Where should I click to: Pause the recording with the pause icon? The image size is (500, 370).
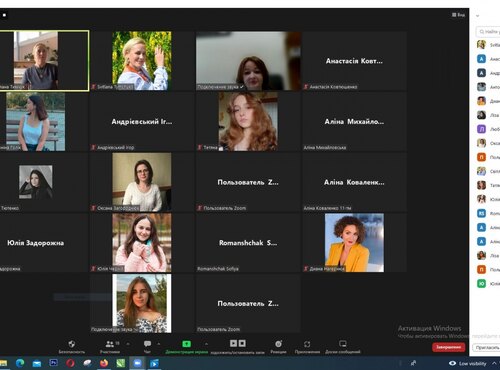[x=233, y=343]
